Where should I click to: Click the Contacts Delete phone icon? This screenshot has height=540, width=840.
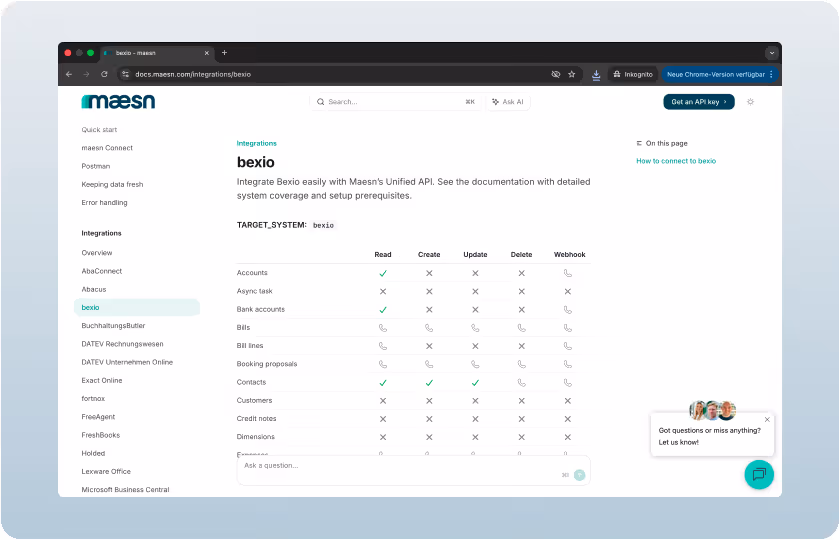[522, 382]
